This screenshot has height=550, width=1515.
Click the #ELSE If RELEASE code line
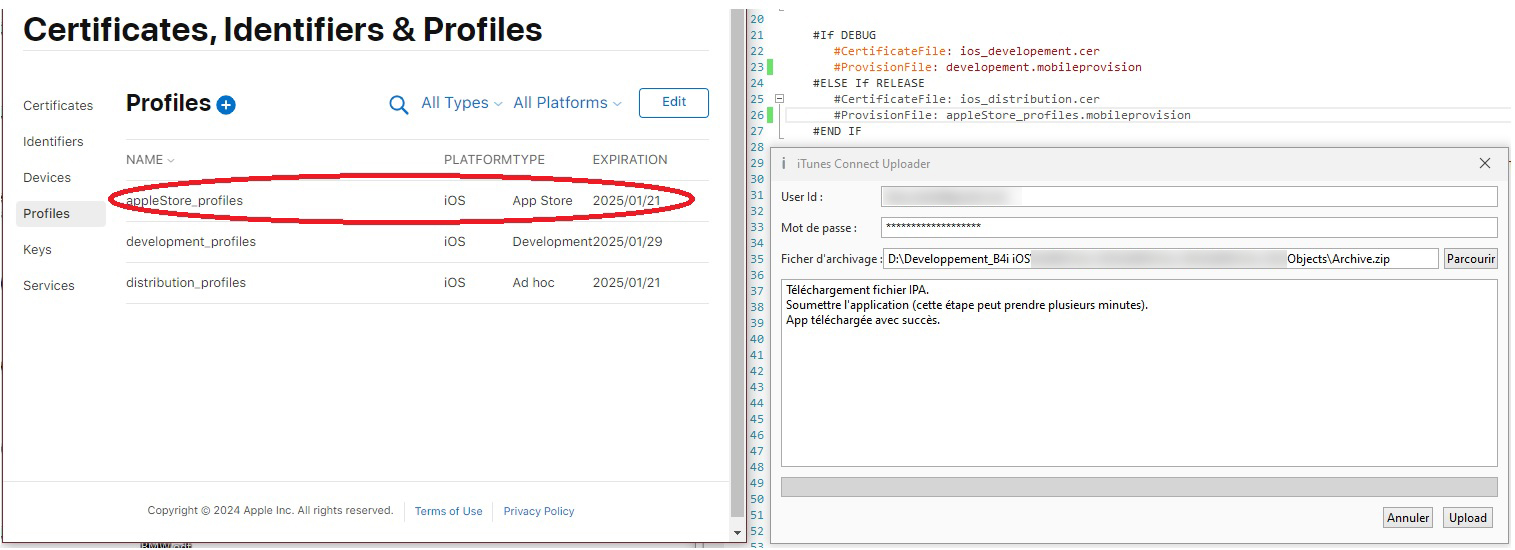click(x=869, y=83)
